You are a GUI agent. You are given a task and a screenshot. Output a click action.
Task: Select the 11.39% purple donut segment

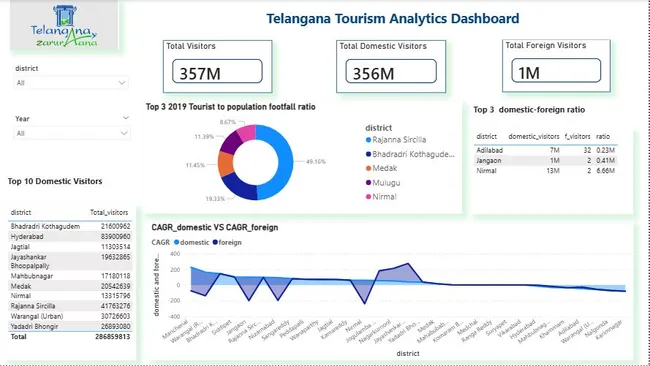click(230, 142)
